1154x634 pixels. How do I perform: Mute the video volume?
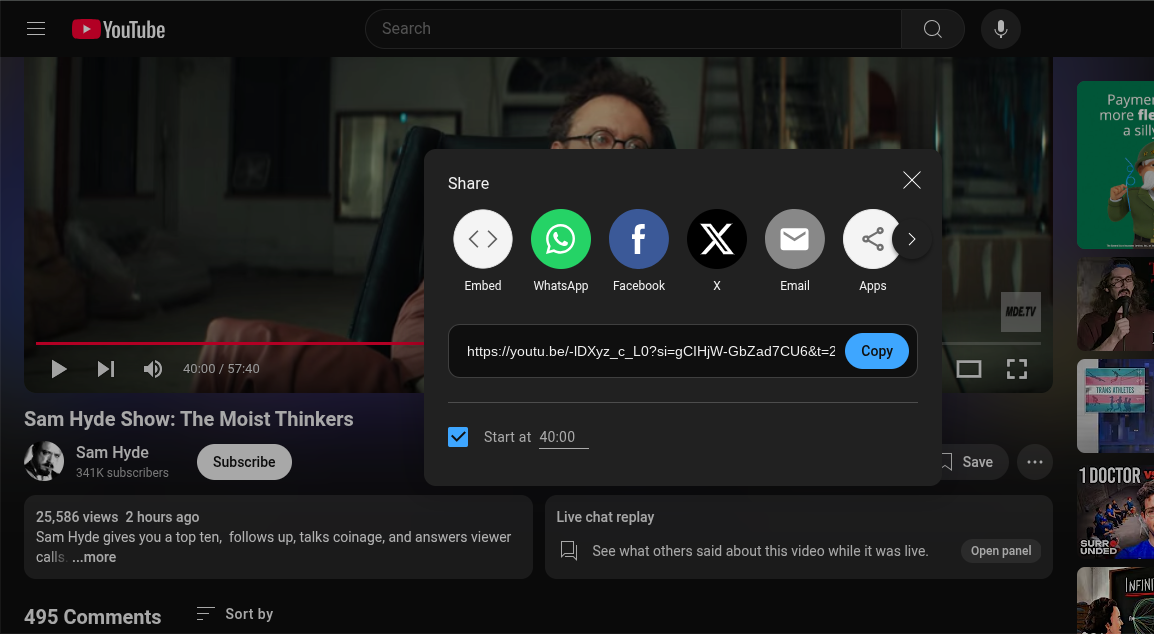tap(152, 369)
